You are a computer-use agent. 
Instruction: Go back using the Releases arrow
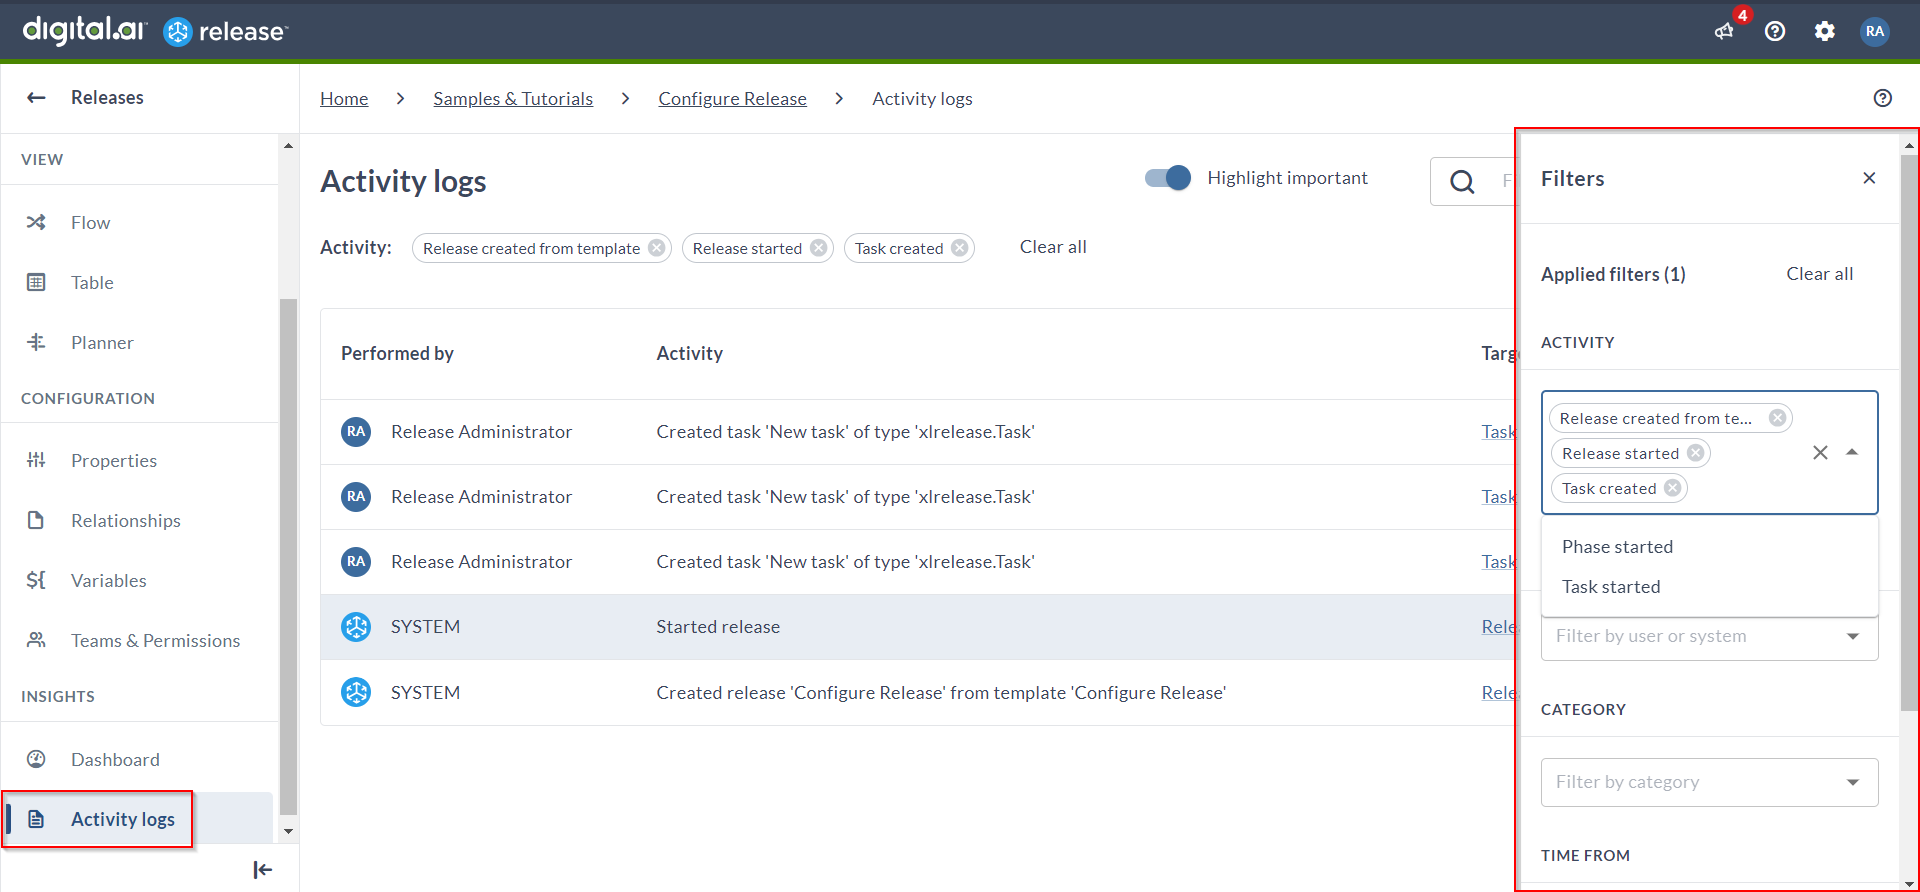coord(36,97)
